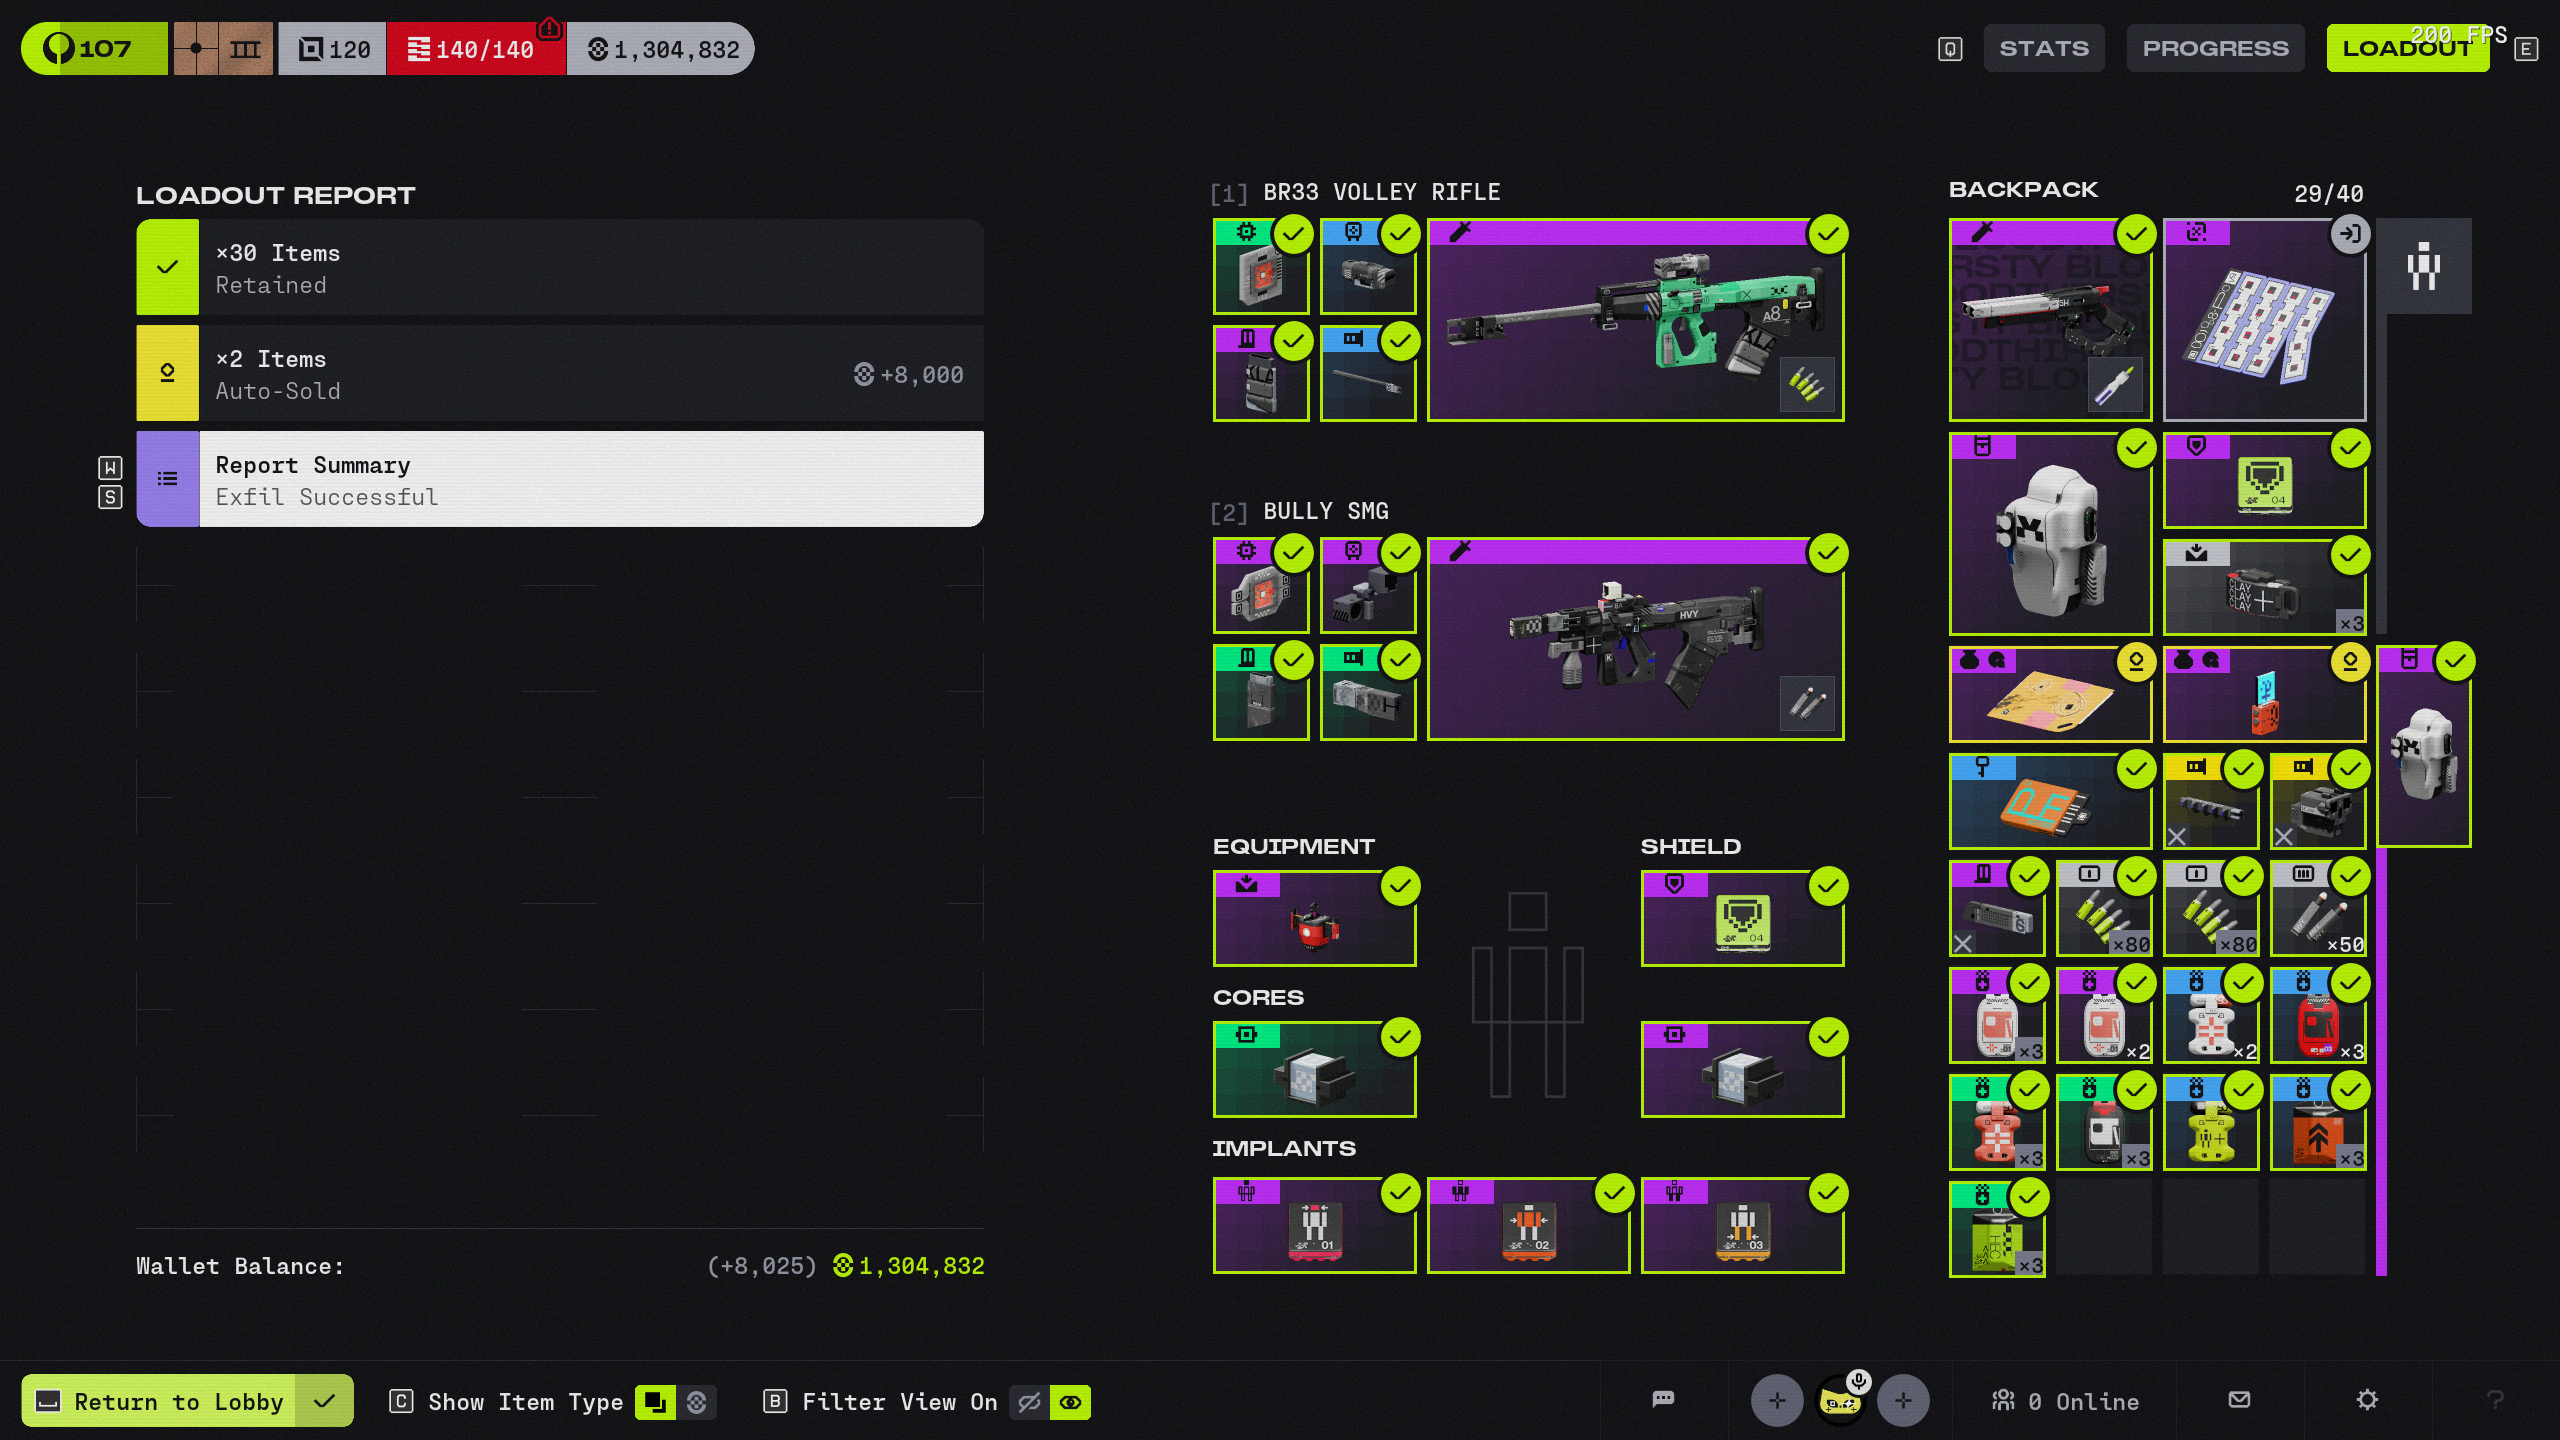This screenshot has width=2560, height=1440.
Task: Click the character silhouette icon beside backpack
Action: coord(2423,267)
